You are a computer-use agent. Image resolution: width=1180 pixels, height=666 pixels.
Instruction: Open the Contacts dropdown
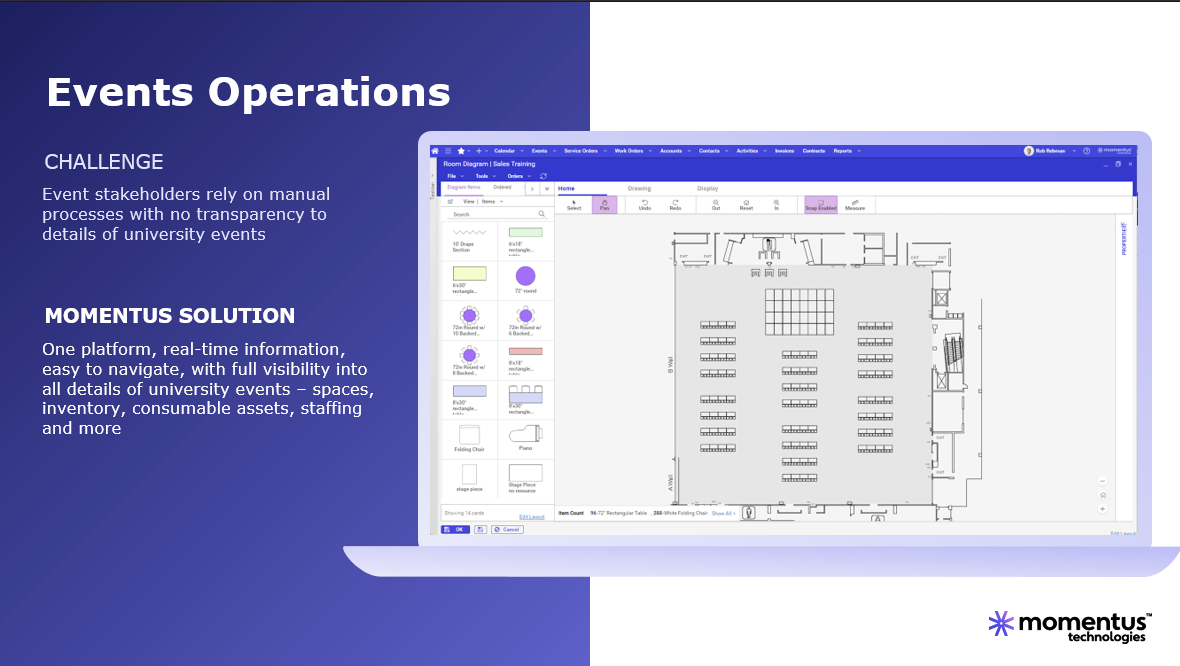[713, 151]
